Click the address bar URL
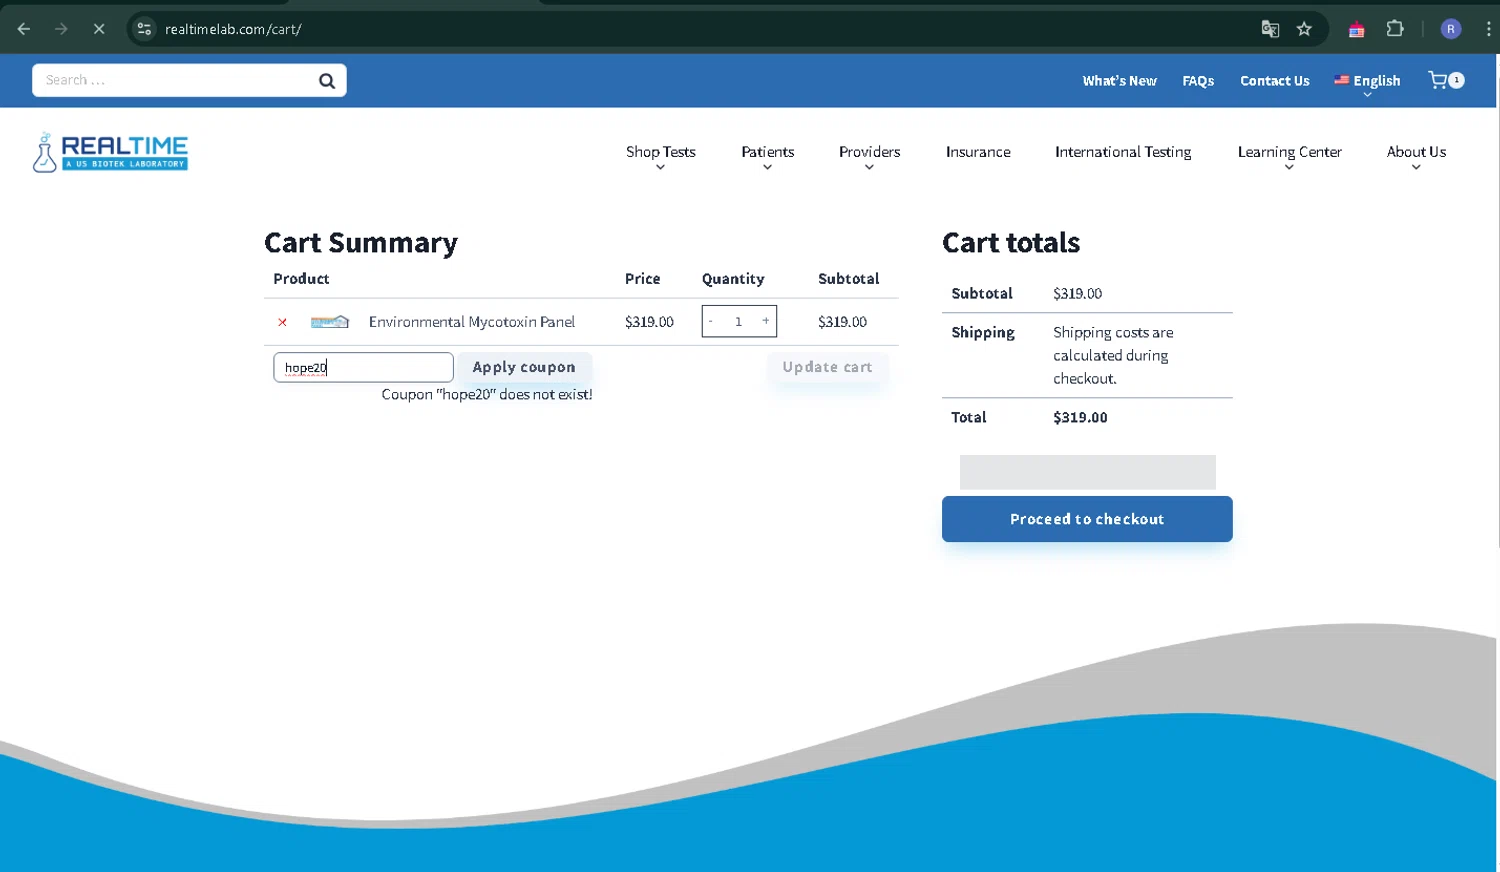Image resolution: width=1500 pixels, height=872 pixels. click(x=233, y=29)
